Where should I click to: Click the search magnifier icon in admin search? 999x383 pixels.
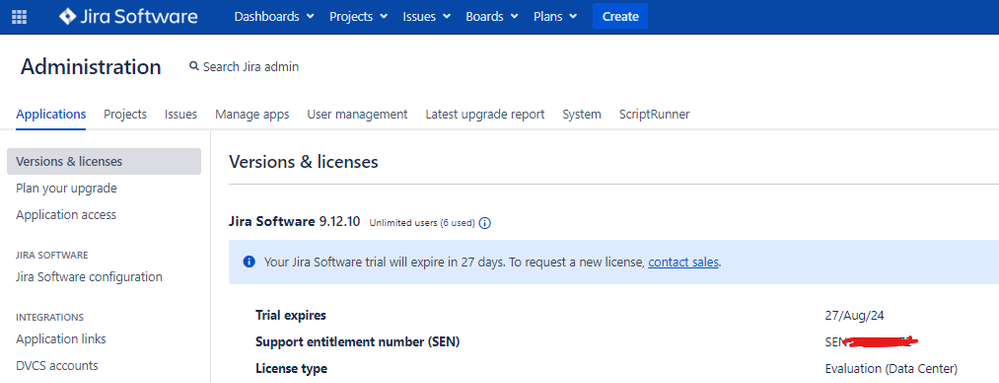point(194,66)
